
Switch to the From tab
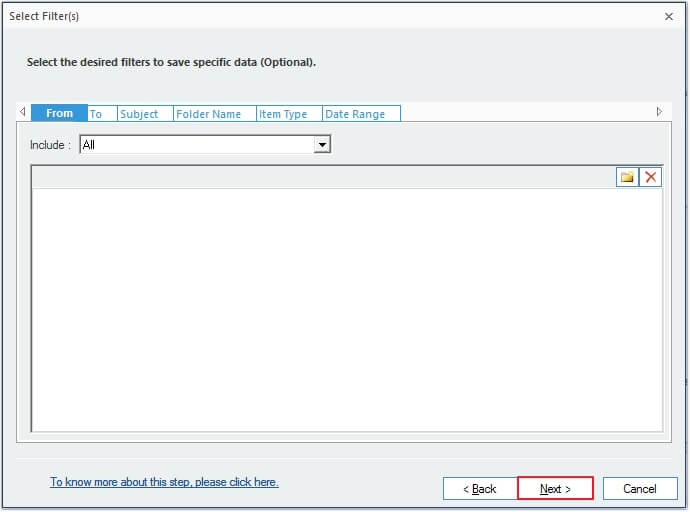click(x=59, y=114)
